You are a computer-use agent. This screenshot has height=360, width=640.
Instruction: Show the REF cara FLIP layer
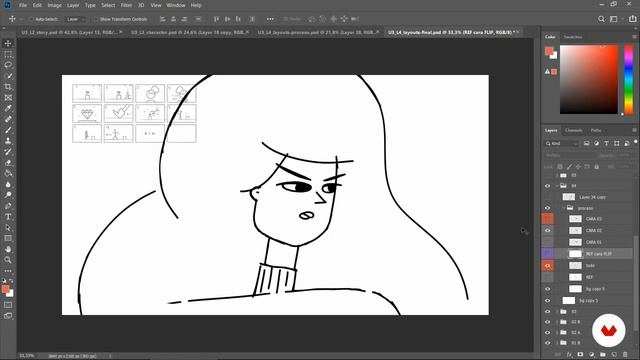[548, 254]
